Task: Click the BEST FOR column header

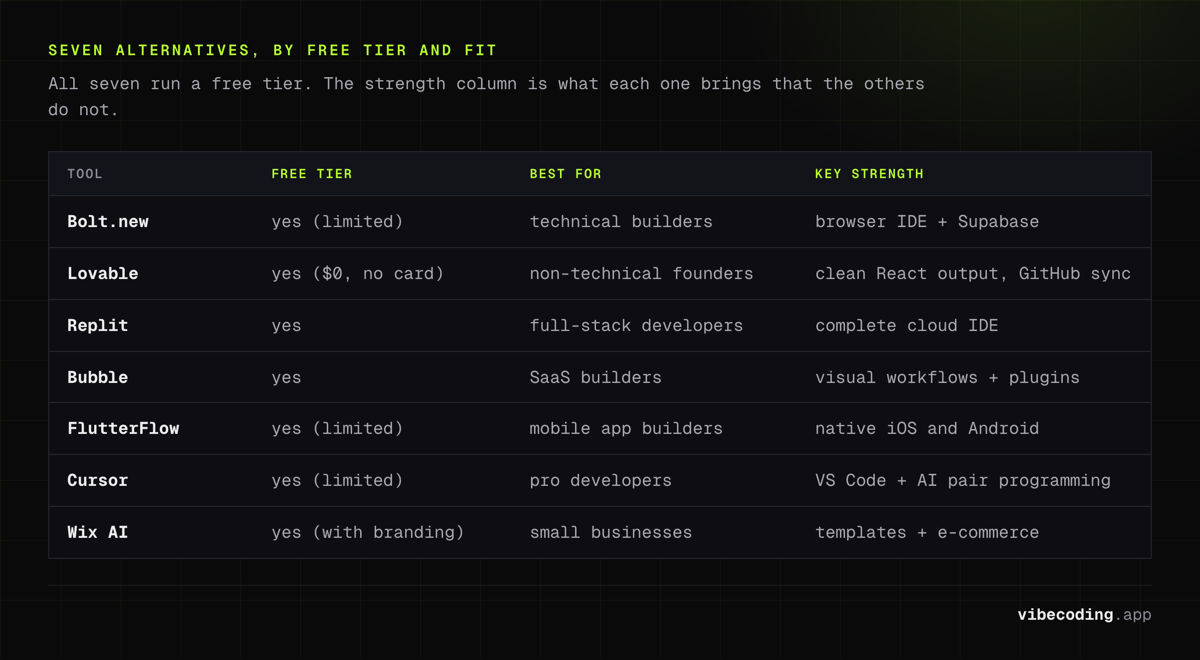Action: point(566,174)
